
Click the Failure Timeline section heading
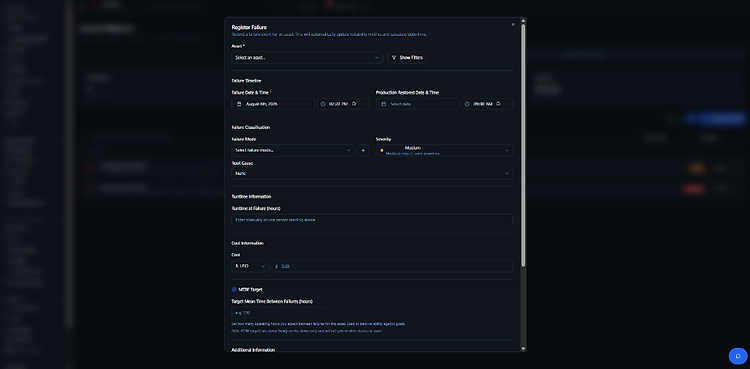246,81
